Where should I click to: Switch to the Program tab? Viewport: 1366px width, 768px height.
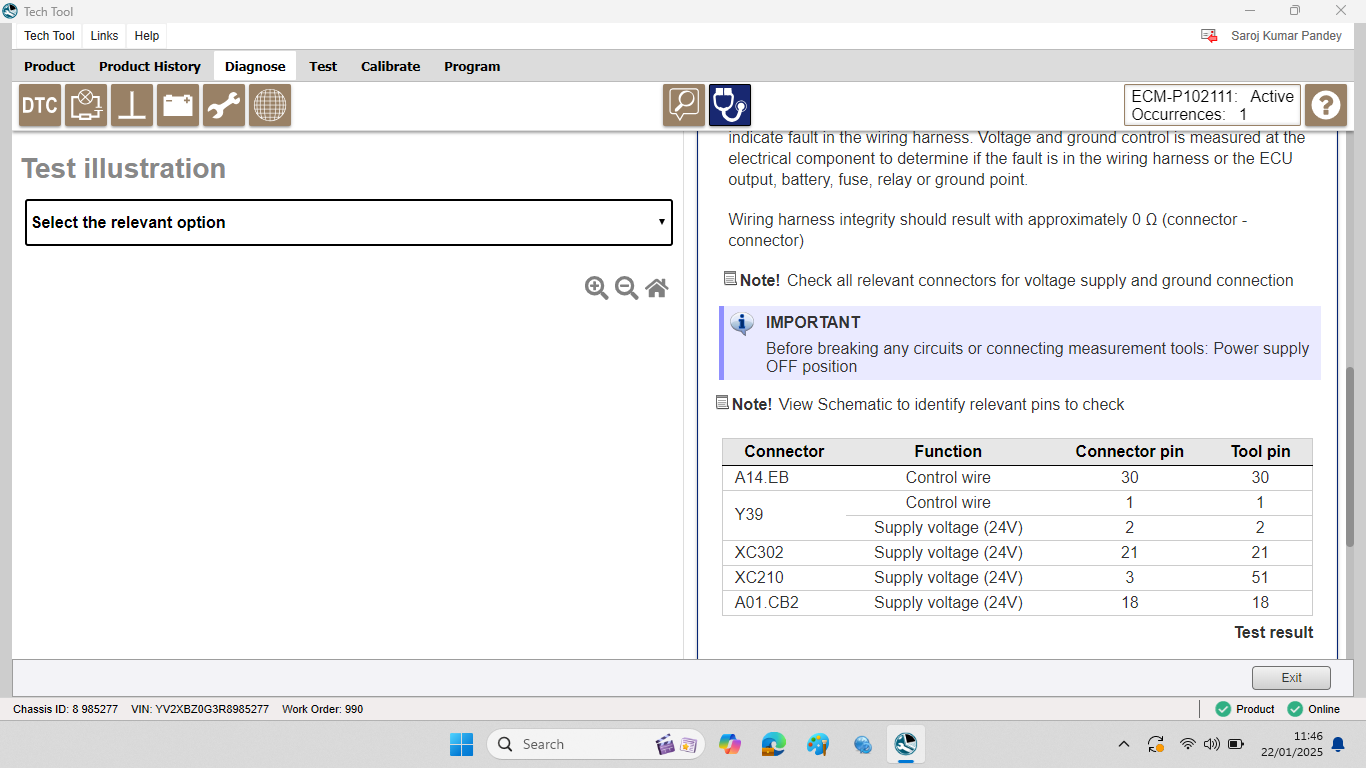point(472,66)
